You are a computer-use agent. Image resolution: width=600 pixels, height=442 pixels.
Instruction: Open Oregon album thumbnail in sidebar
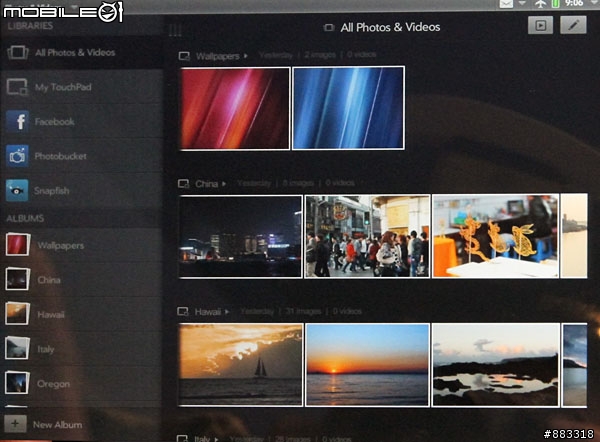pyautogui.click(x=18, y=382)
